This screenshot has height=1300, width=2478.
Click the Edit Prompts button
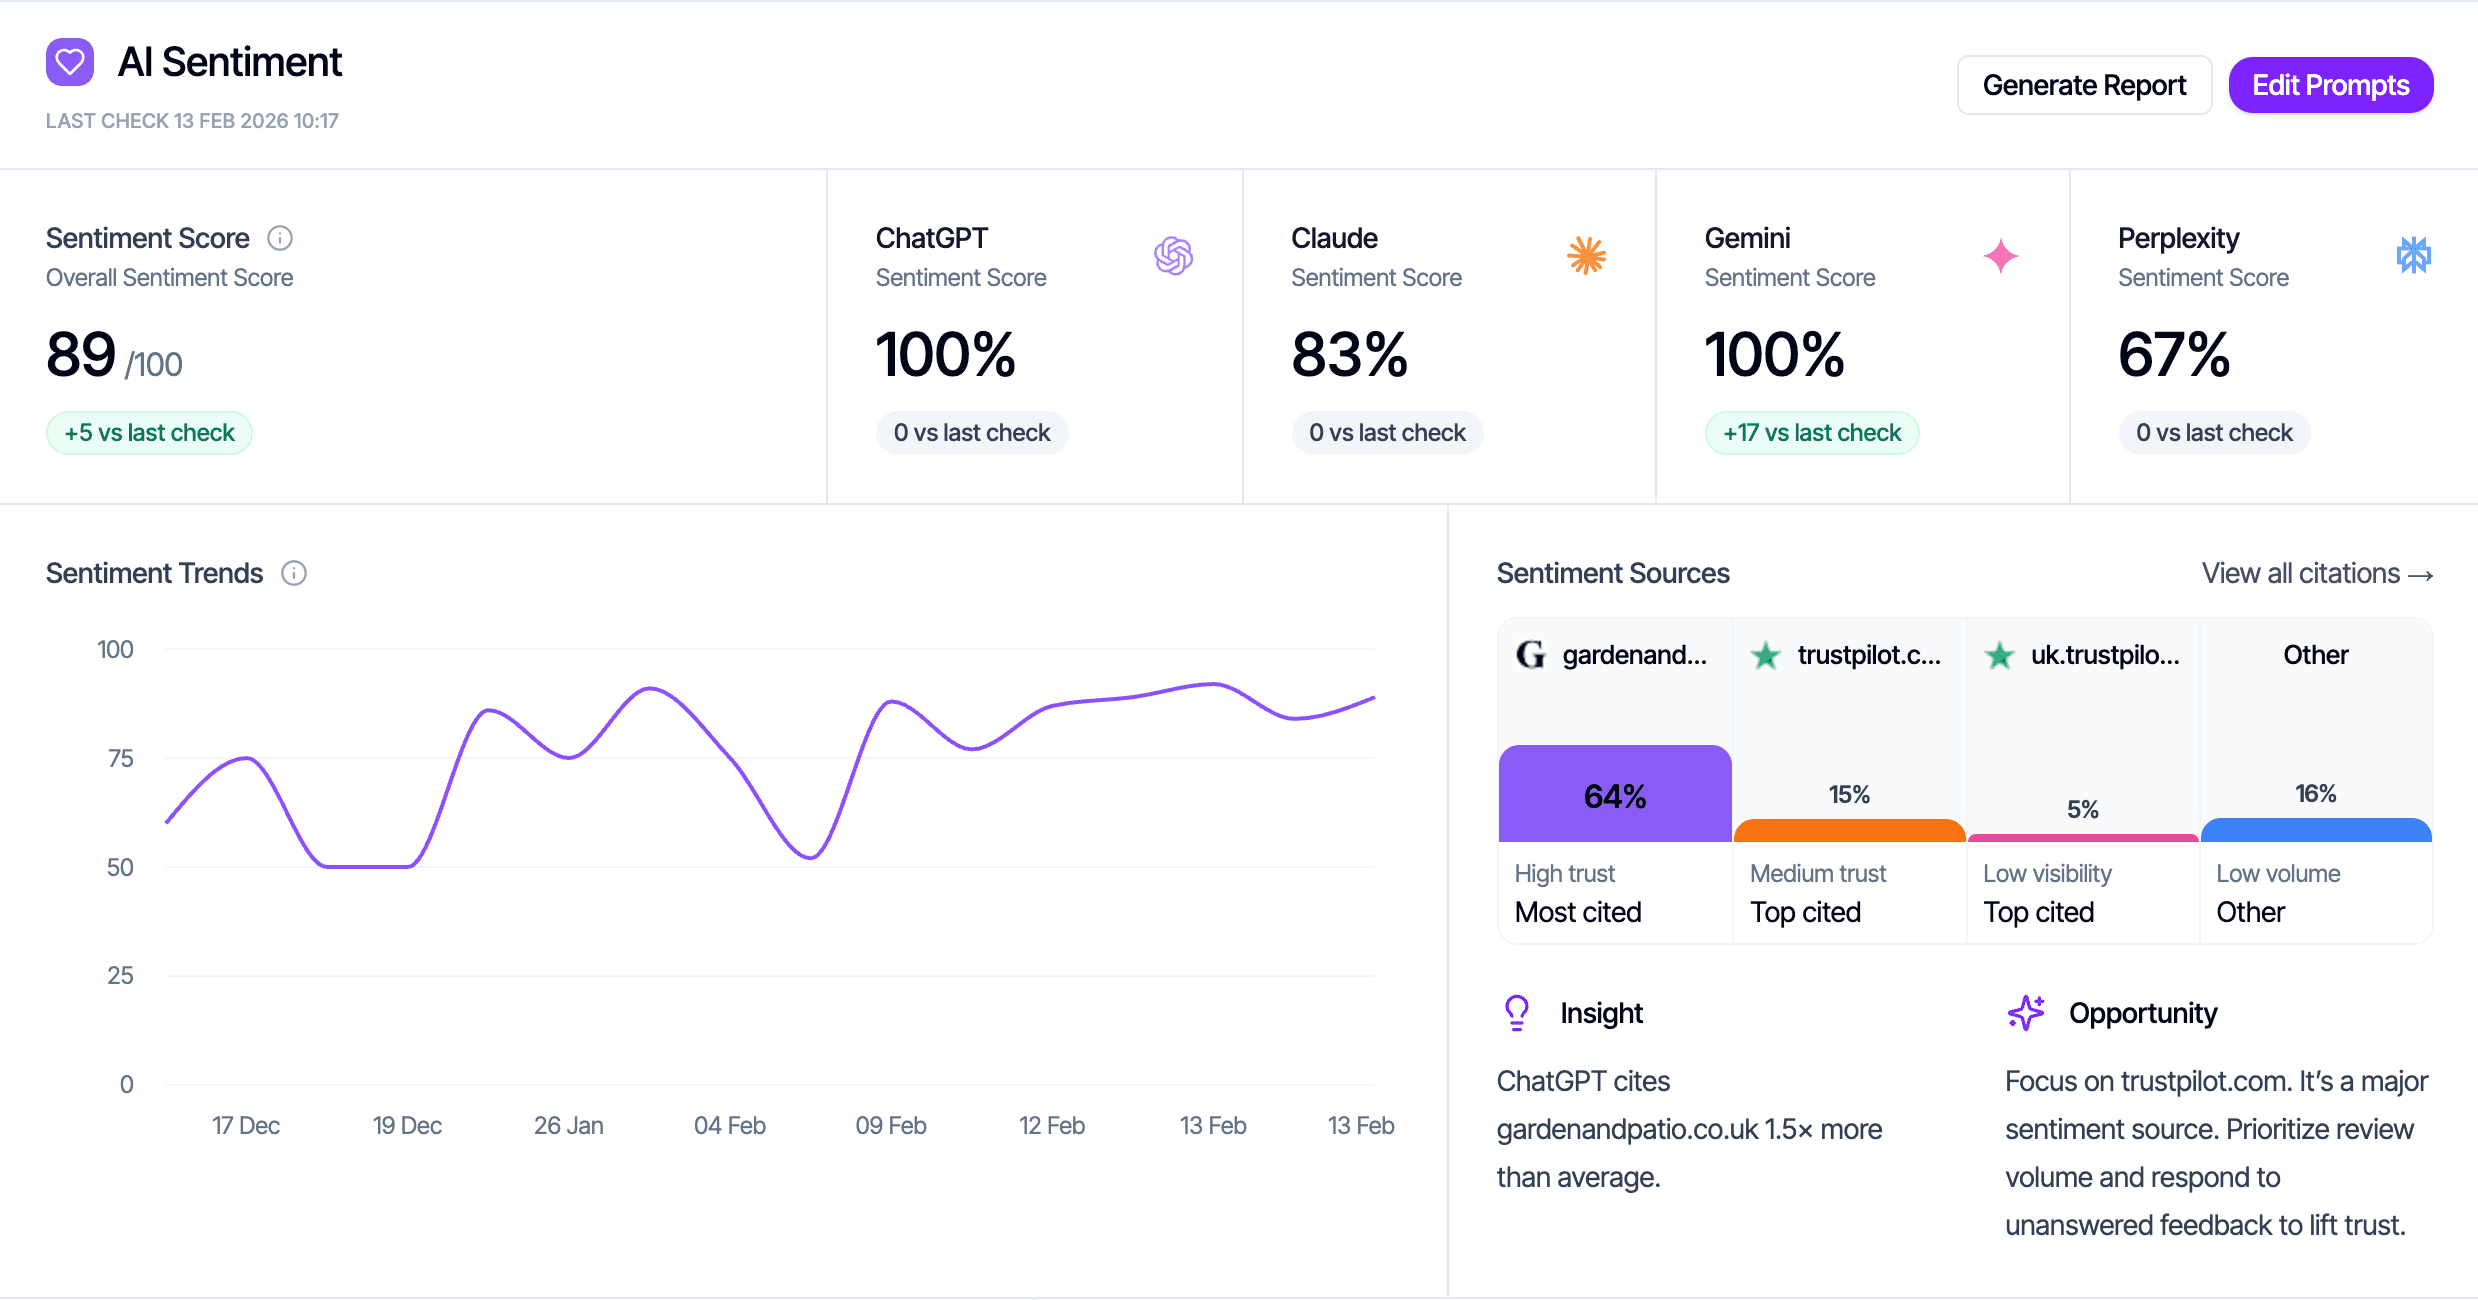(2331, 85)
